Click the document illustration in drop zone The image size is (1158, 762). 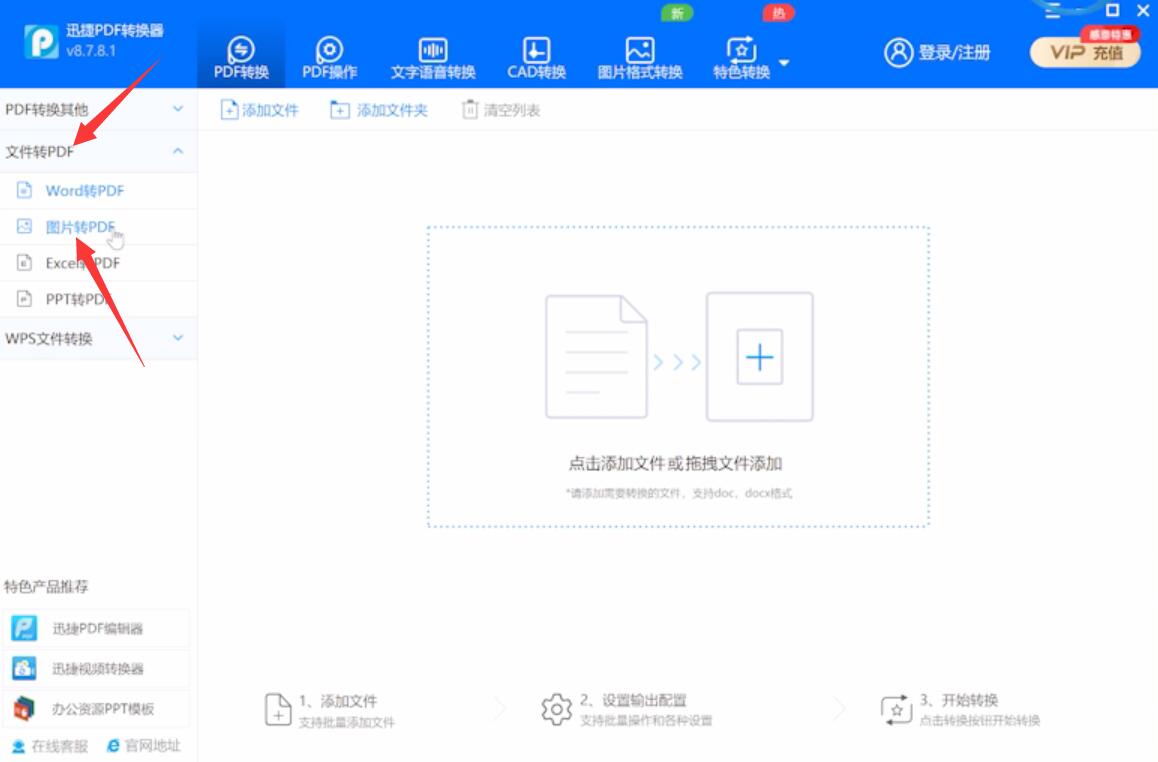click(596, 357)
